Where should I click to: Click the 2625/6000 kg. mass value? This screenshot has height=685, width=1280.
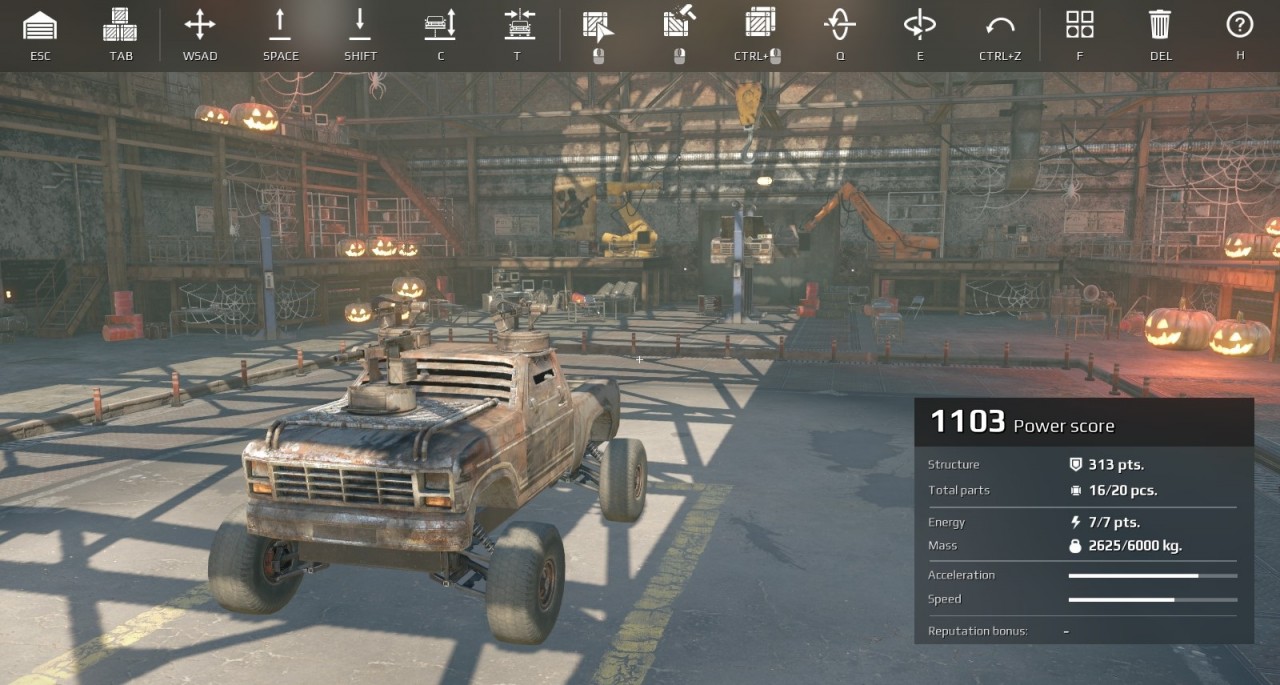[x=1137, y=546]
